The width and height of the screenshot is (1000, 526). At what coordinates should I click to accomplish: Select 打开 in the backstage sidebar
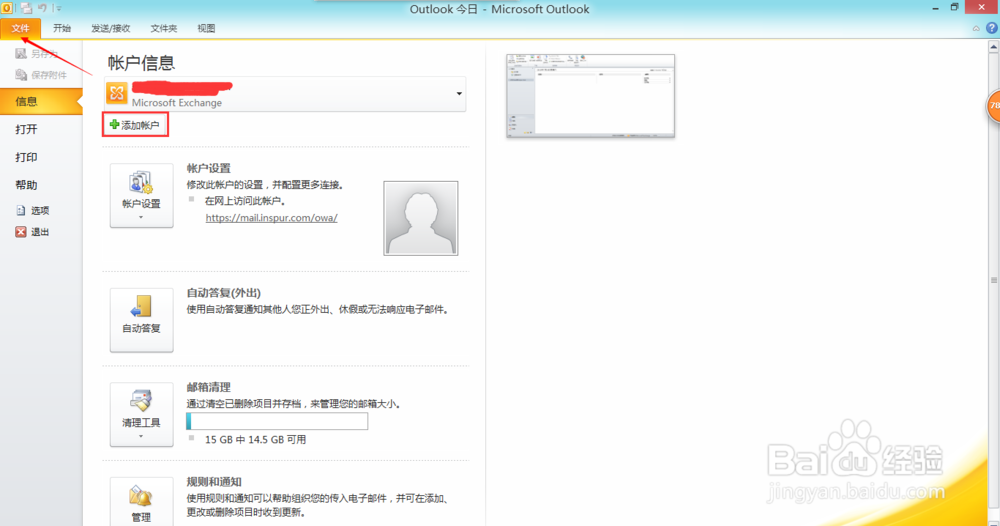26,129
